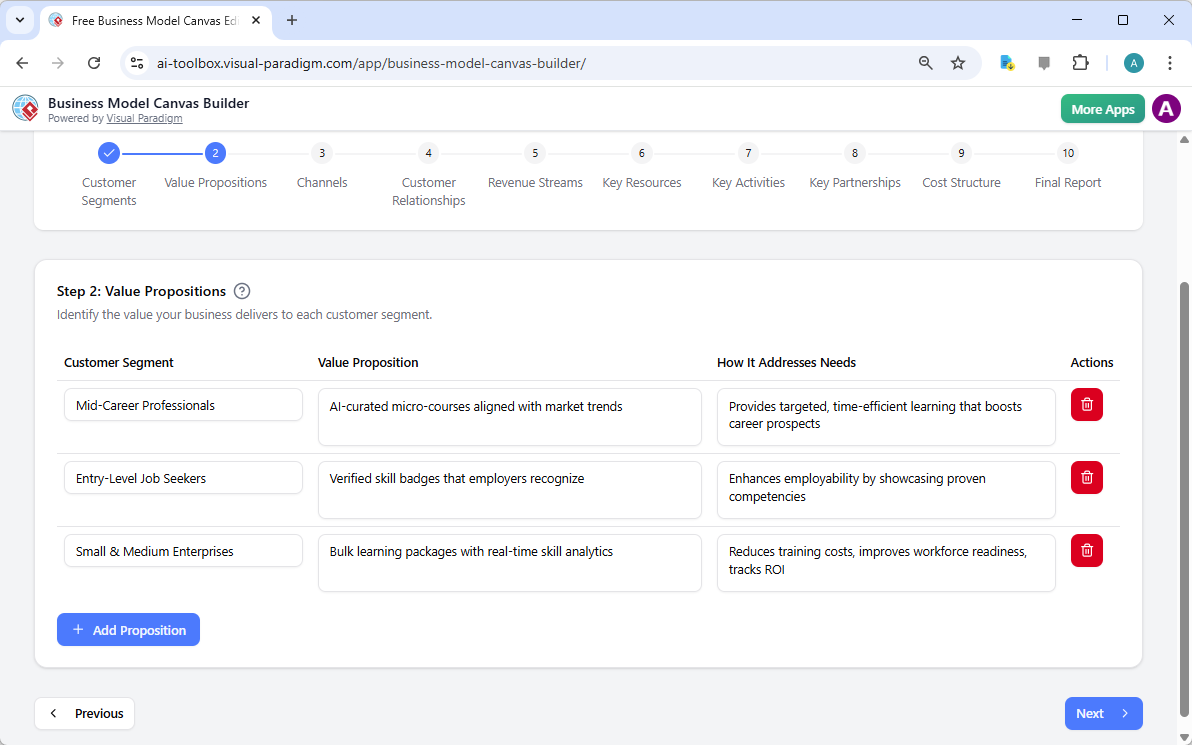The width and height of the screenshot is (1192, 745).
Task: Click the Visual Paradigm logo icon
Action: tap(24, 108)
